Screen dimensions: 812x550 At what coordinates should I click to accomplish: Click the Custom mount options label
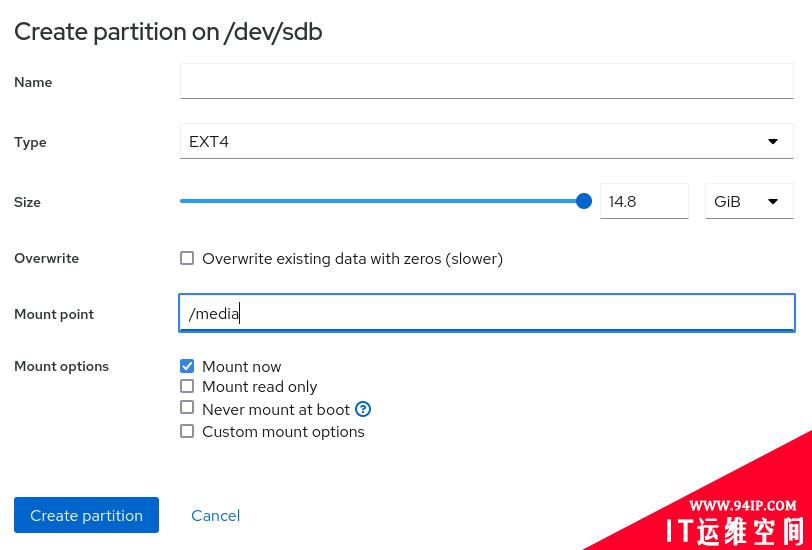point(283,432)
